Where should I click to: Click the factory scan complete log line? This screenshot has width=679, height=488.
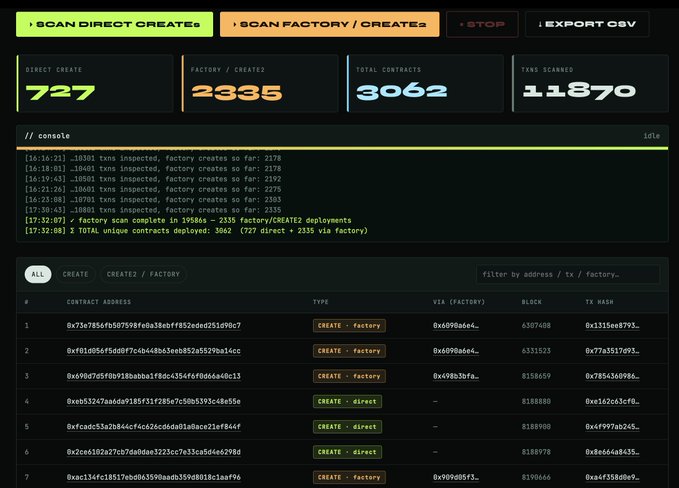[188, 220]
